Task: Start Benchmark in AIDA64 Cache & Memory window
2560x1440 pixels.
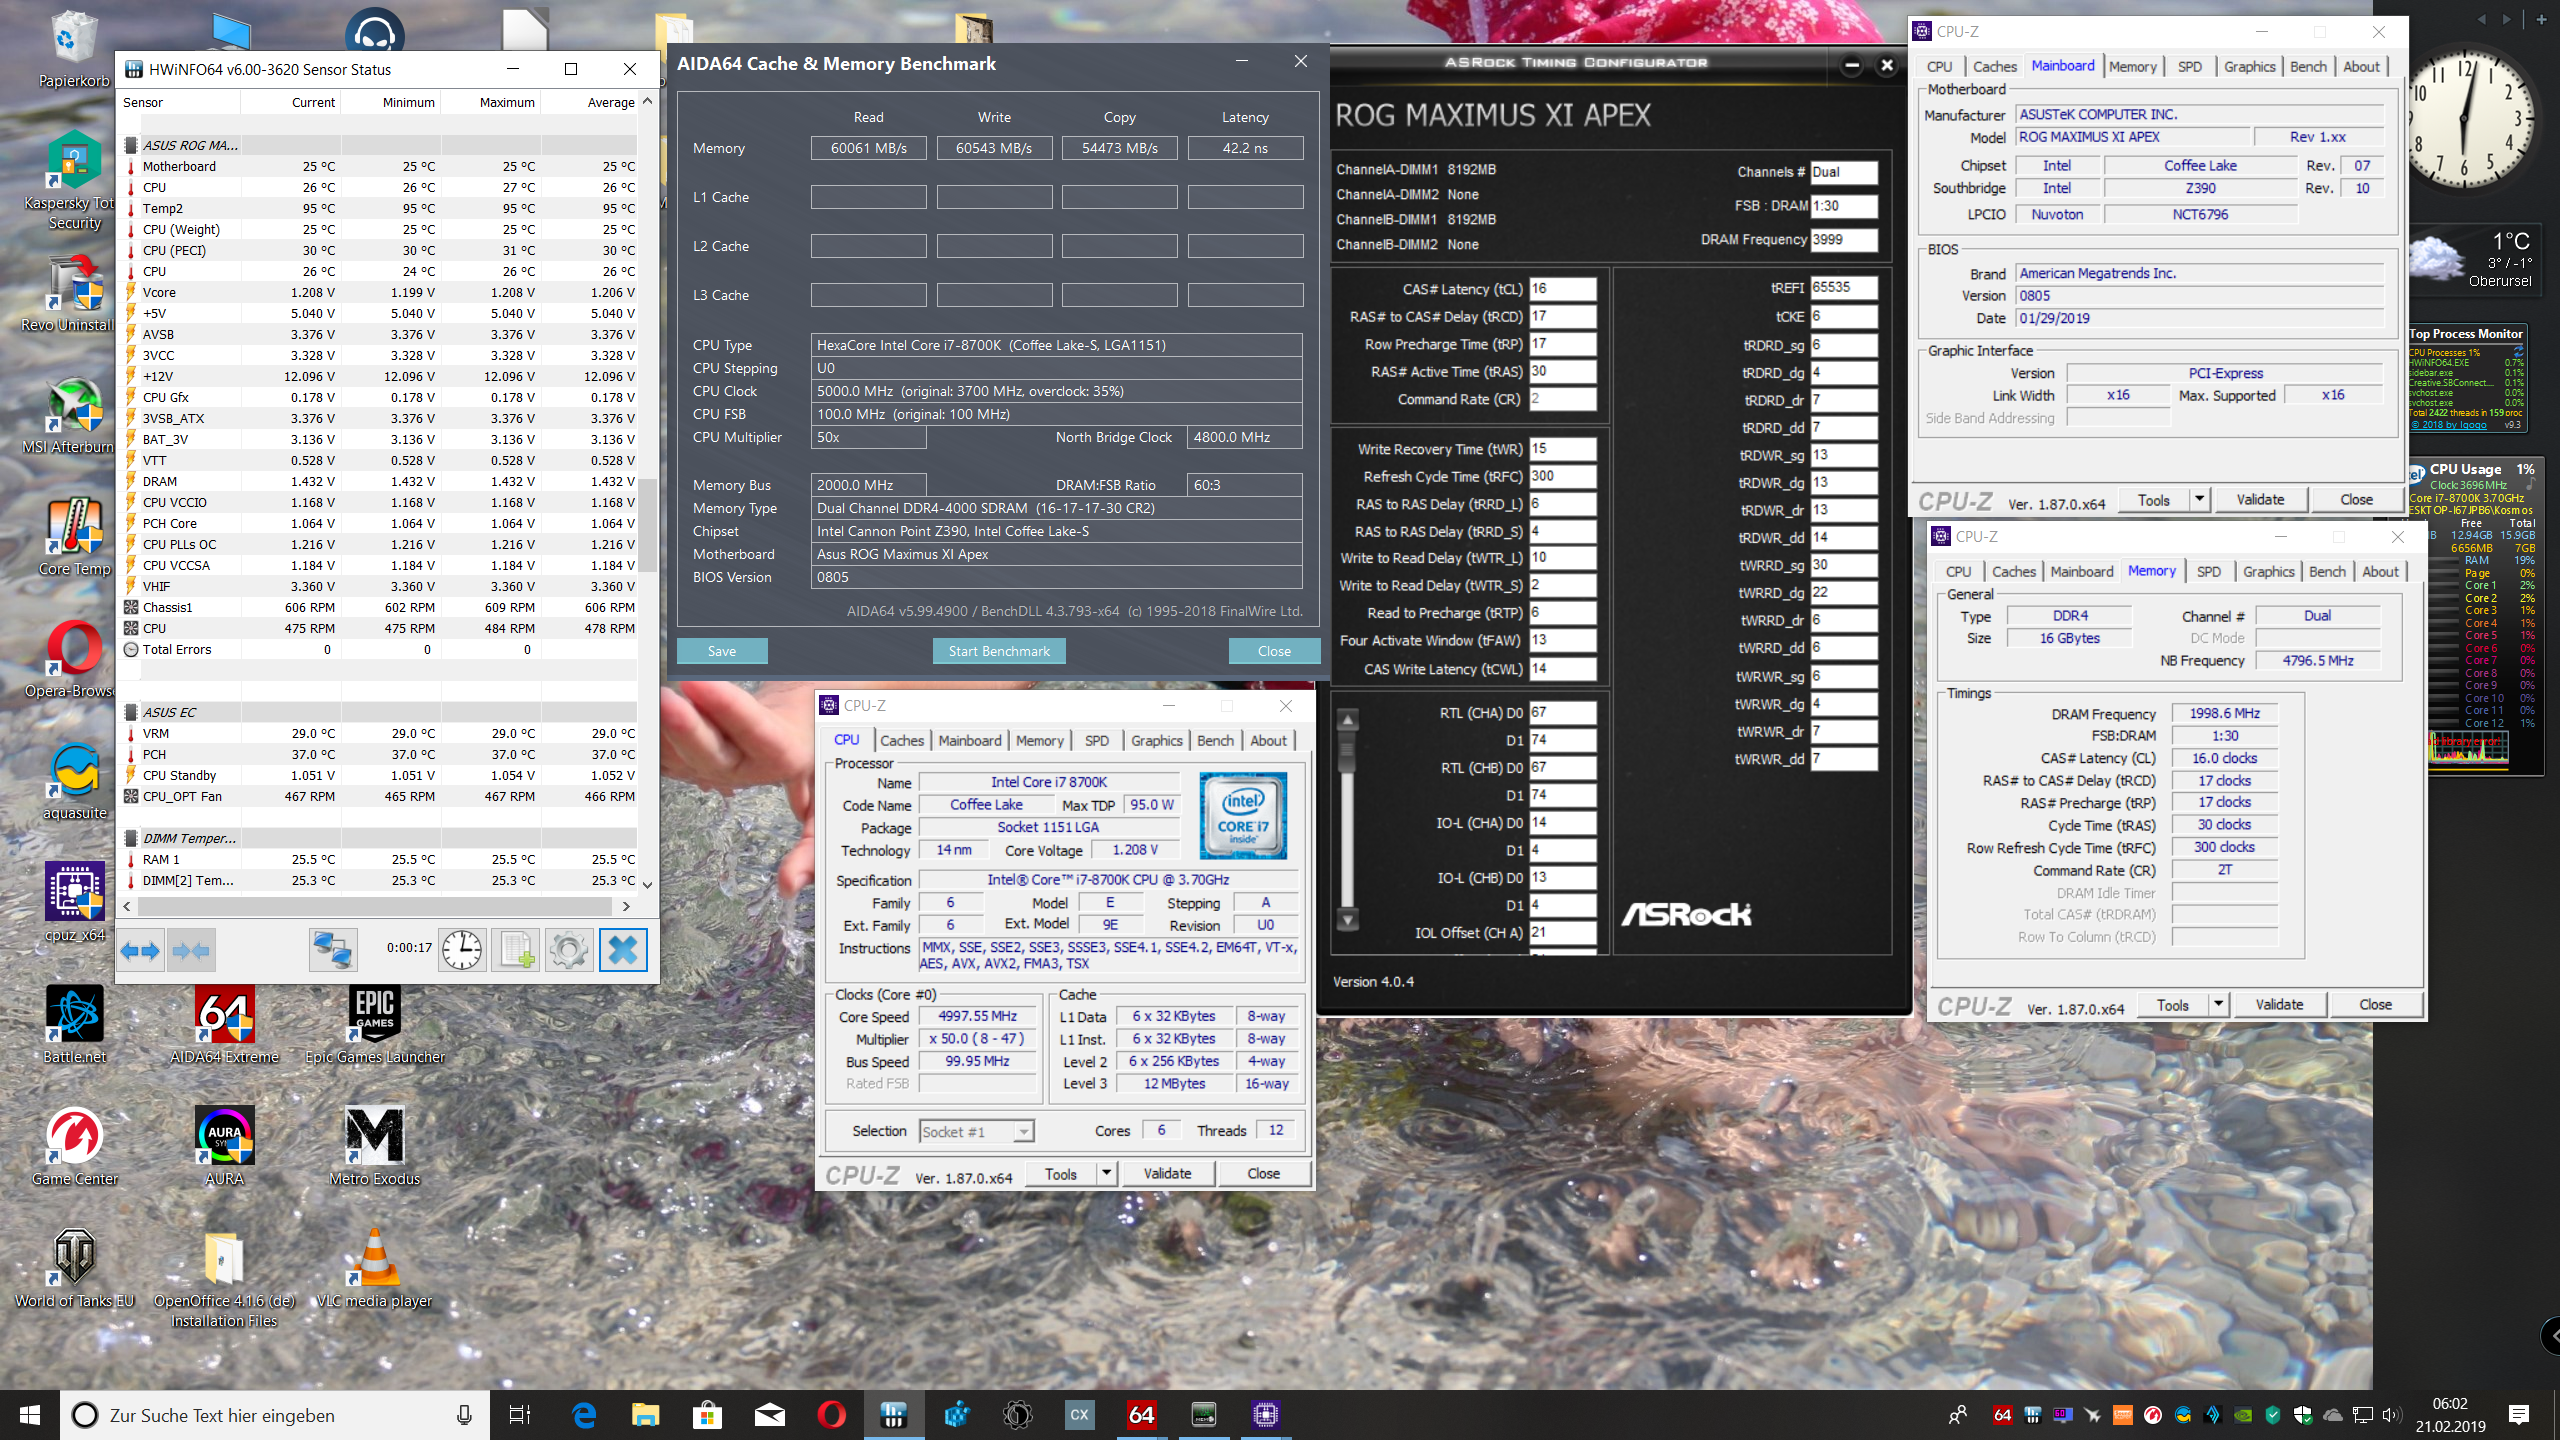Action: click(999, 650)
